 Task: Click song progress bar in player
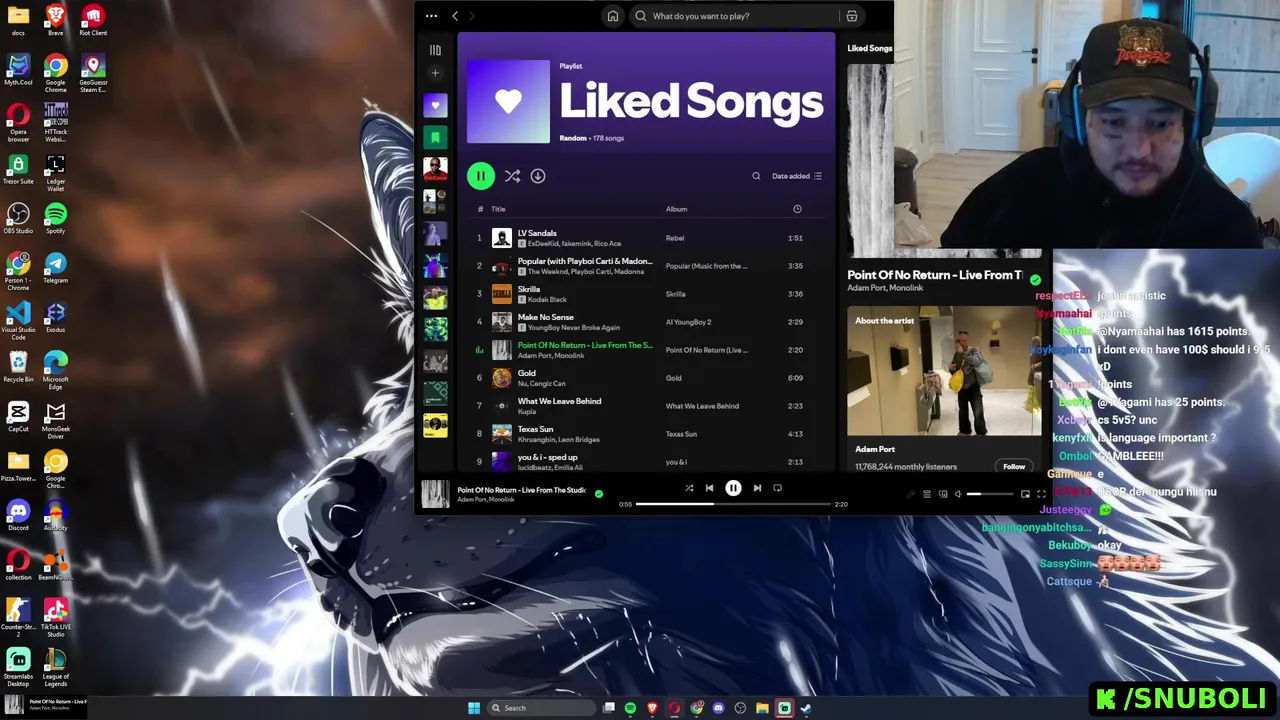click(733, 504)
